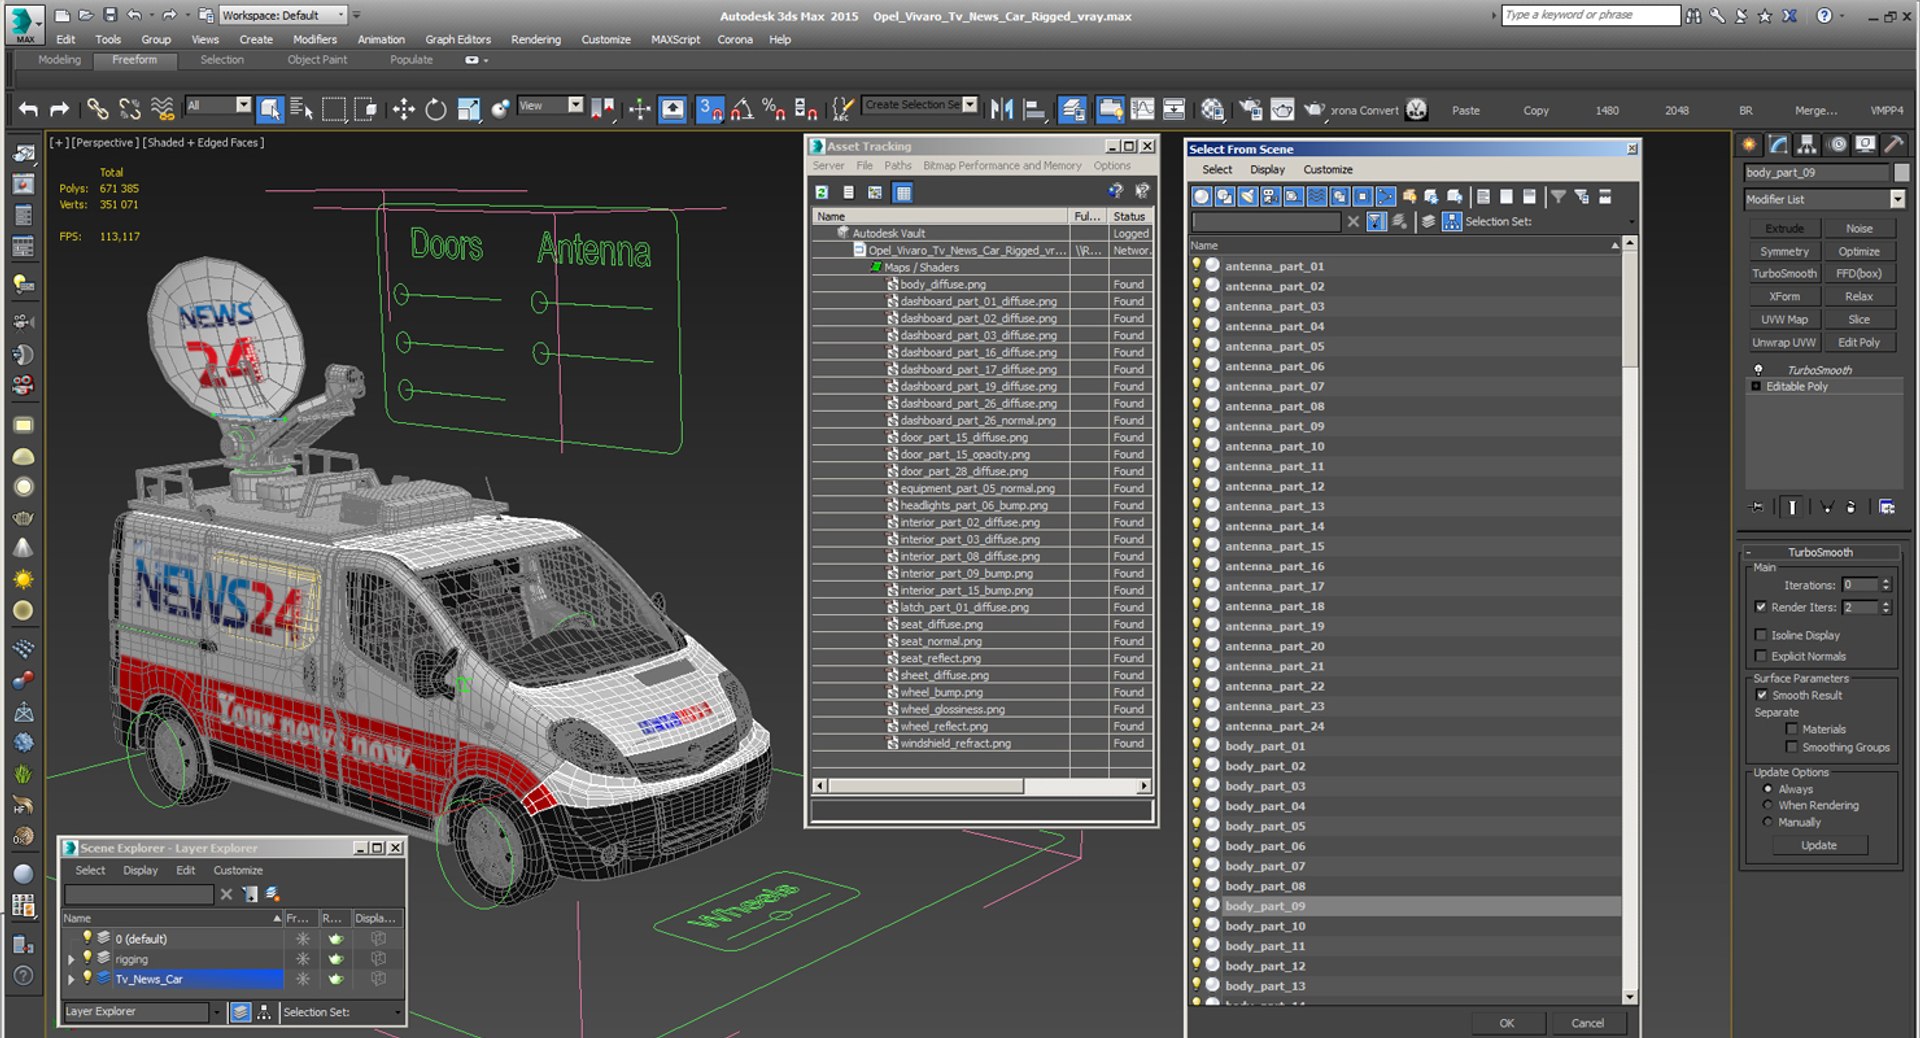Click the Redo arrow in main toolbar
This screenshot has height=1038, width=1920.
tap(59, 109)
